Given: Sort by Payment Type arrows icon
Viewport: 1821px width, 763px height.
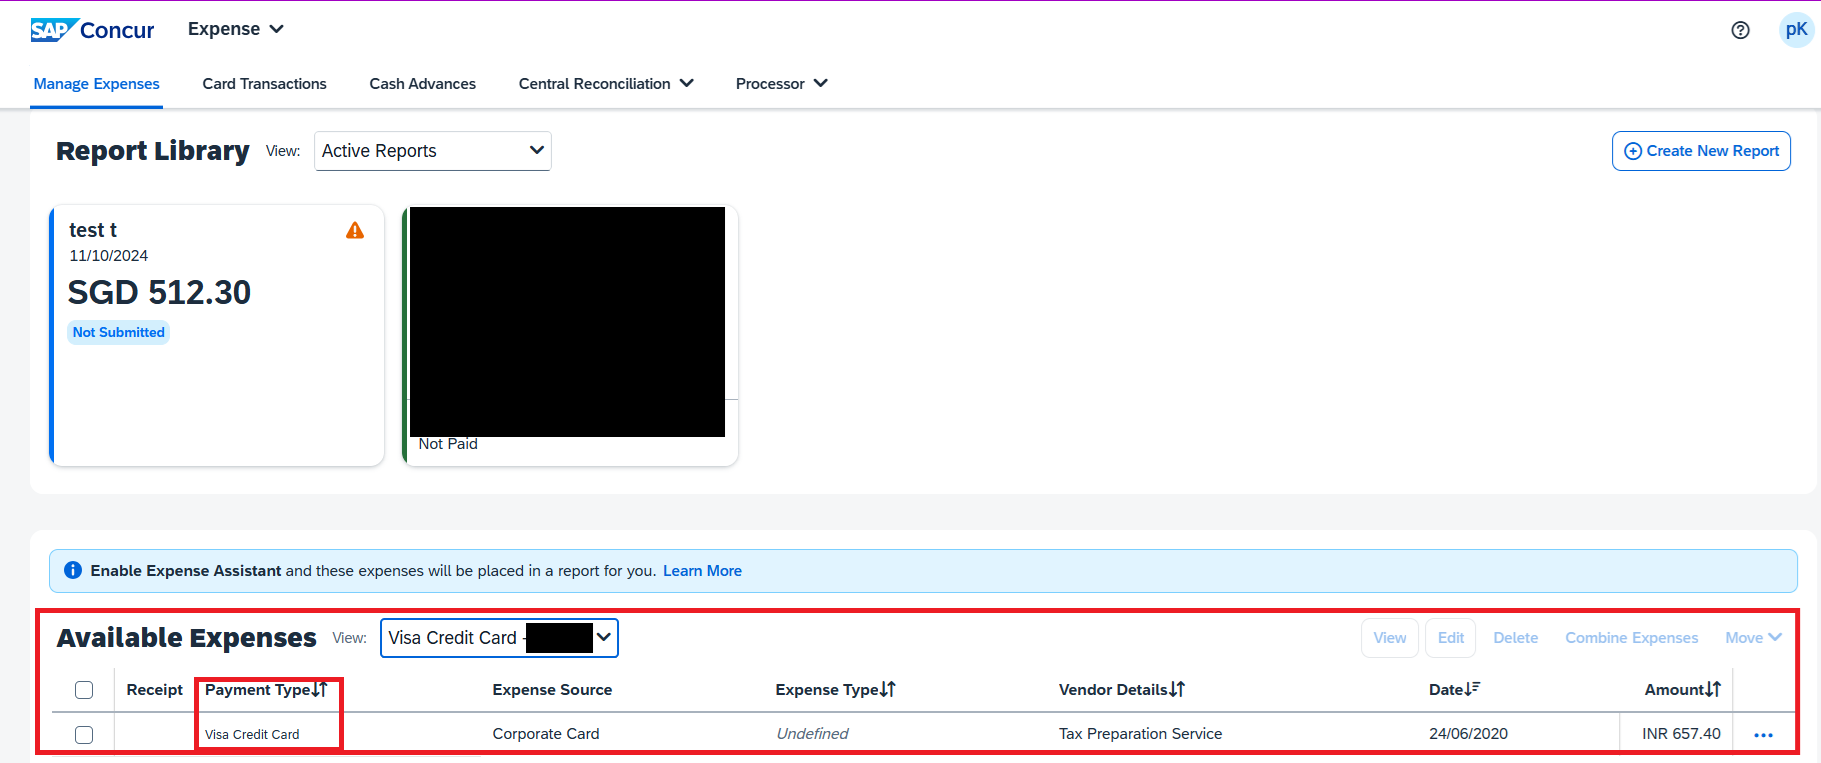Looking at the screenshot, I should (x=320, y=689).
